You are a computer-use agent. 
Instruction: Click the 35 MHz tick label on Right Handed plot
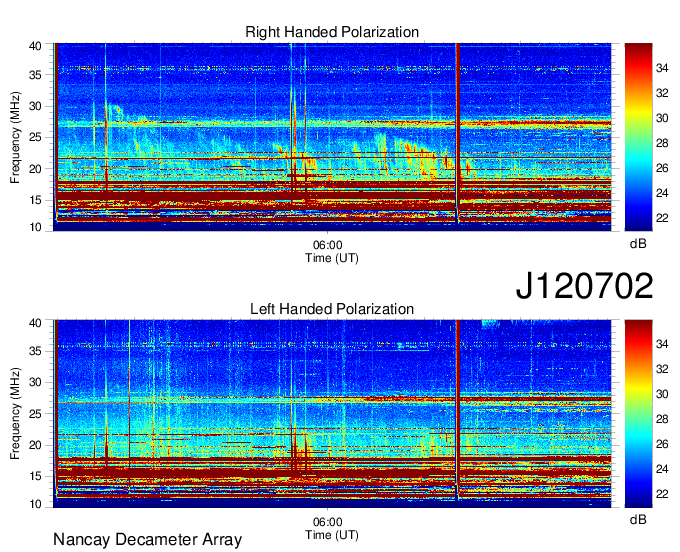(x=35, y=75)
